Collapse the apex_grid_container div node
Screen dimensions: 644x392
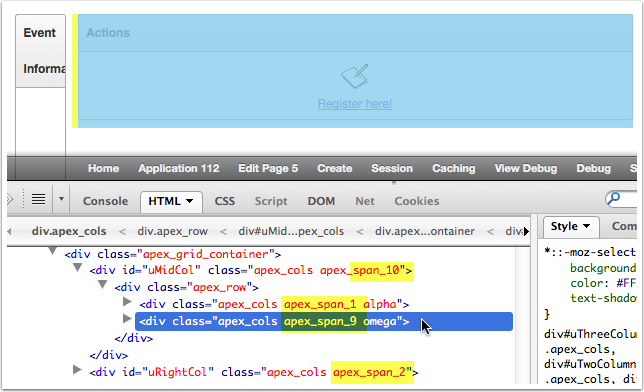[x=53, y=251]
